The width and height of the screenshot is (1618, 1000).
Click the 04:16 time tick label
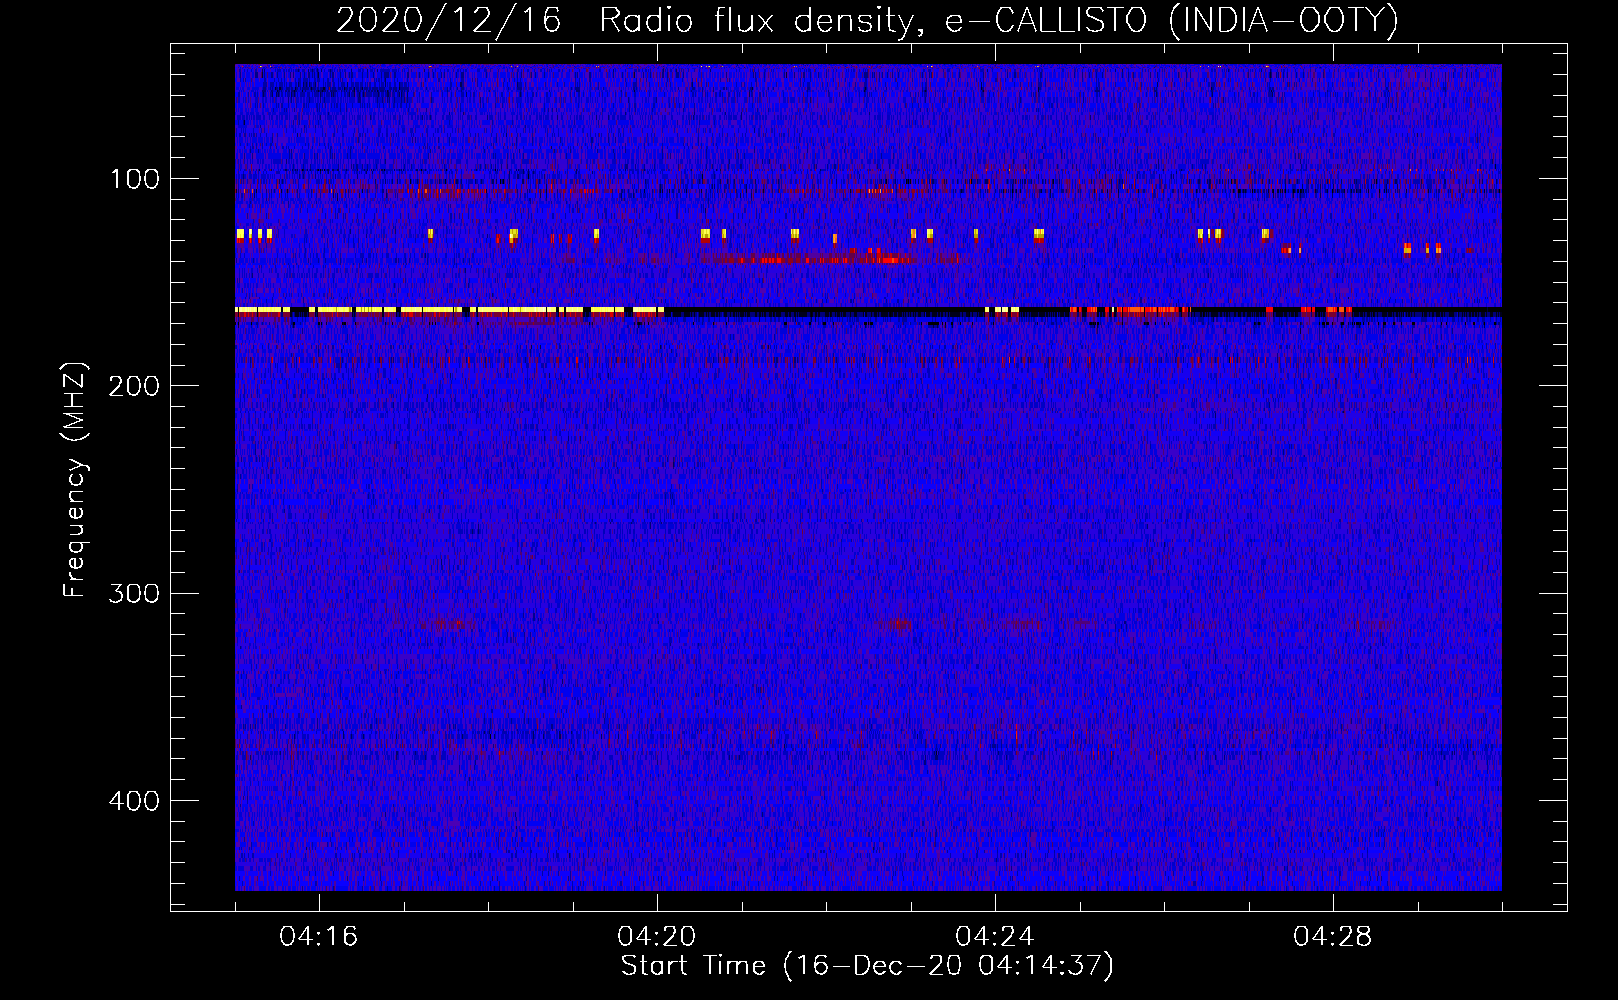[x=318, y=937]
